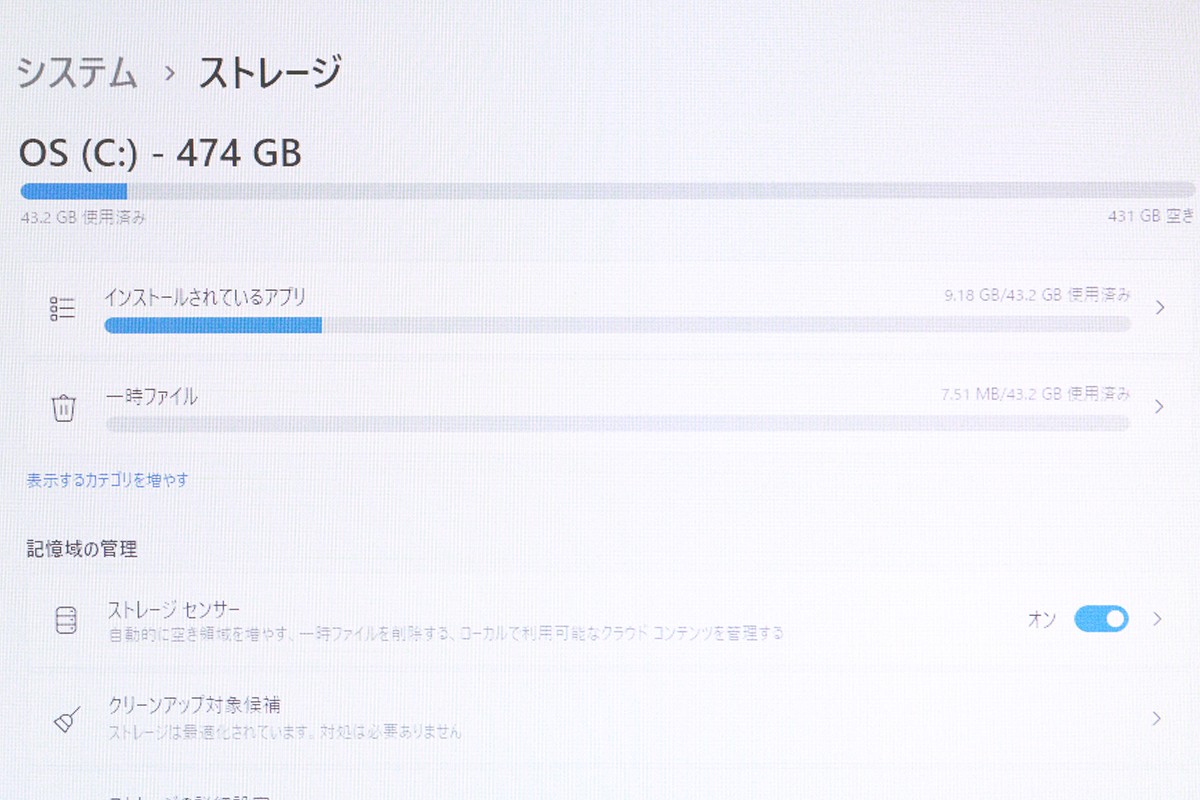This screenshot has width=1200, height=800.
Task: Open ストレージ センサー settings chevron
Action: tap(1157, 619)
